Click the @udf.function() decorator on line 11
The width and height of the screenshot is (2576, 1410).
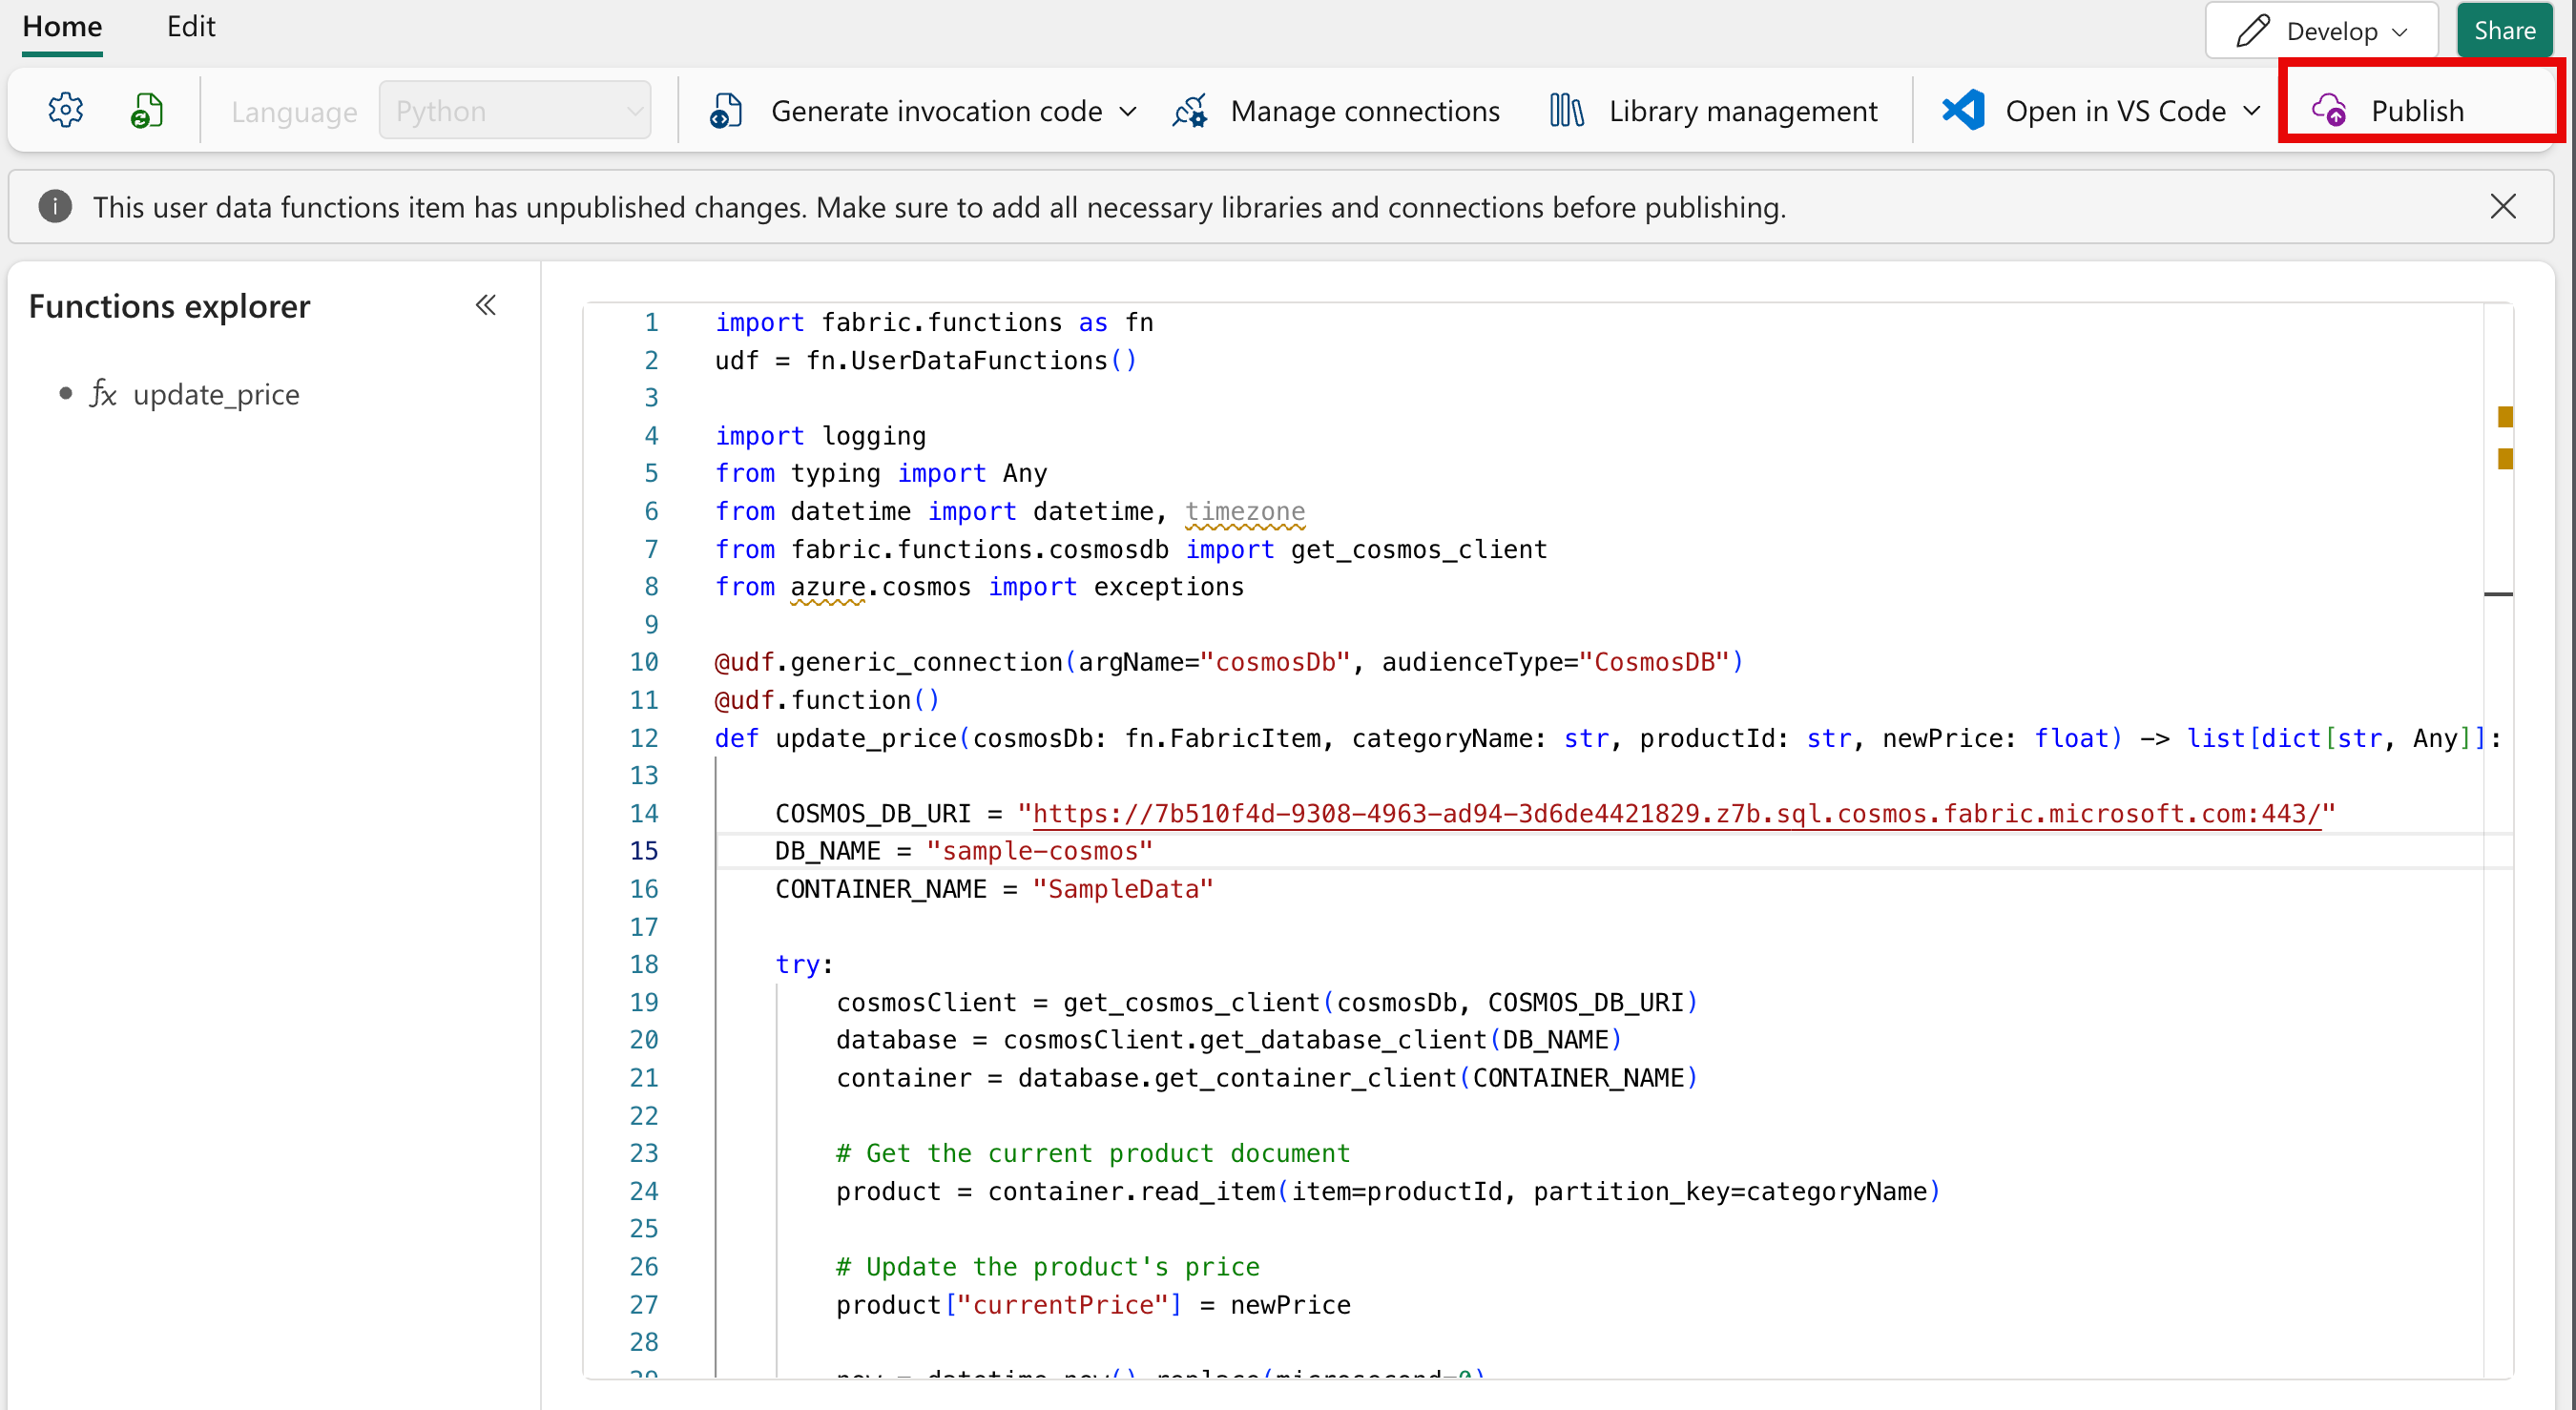click(827, 700)
